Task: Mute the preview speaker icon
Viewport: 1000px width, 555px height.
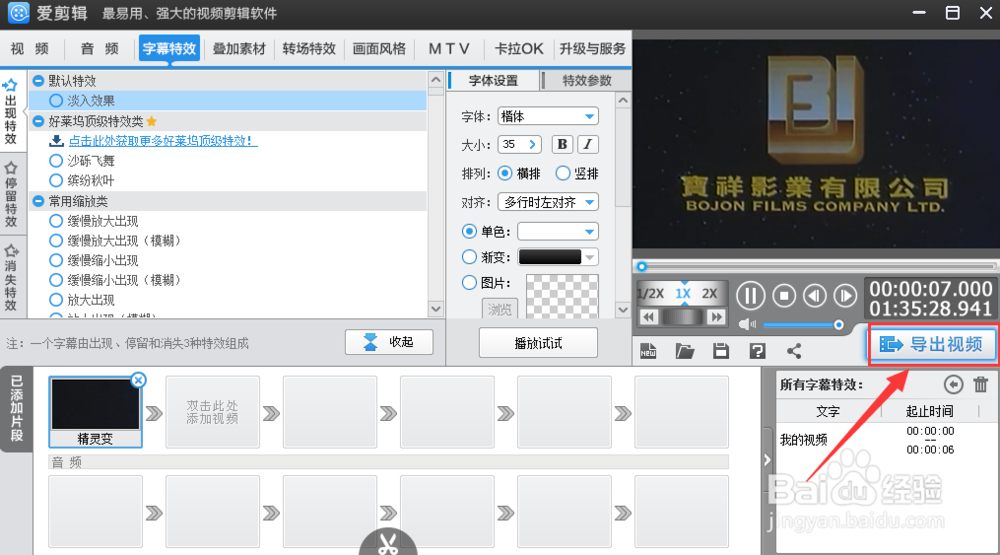Action: 747,325
